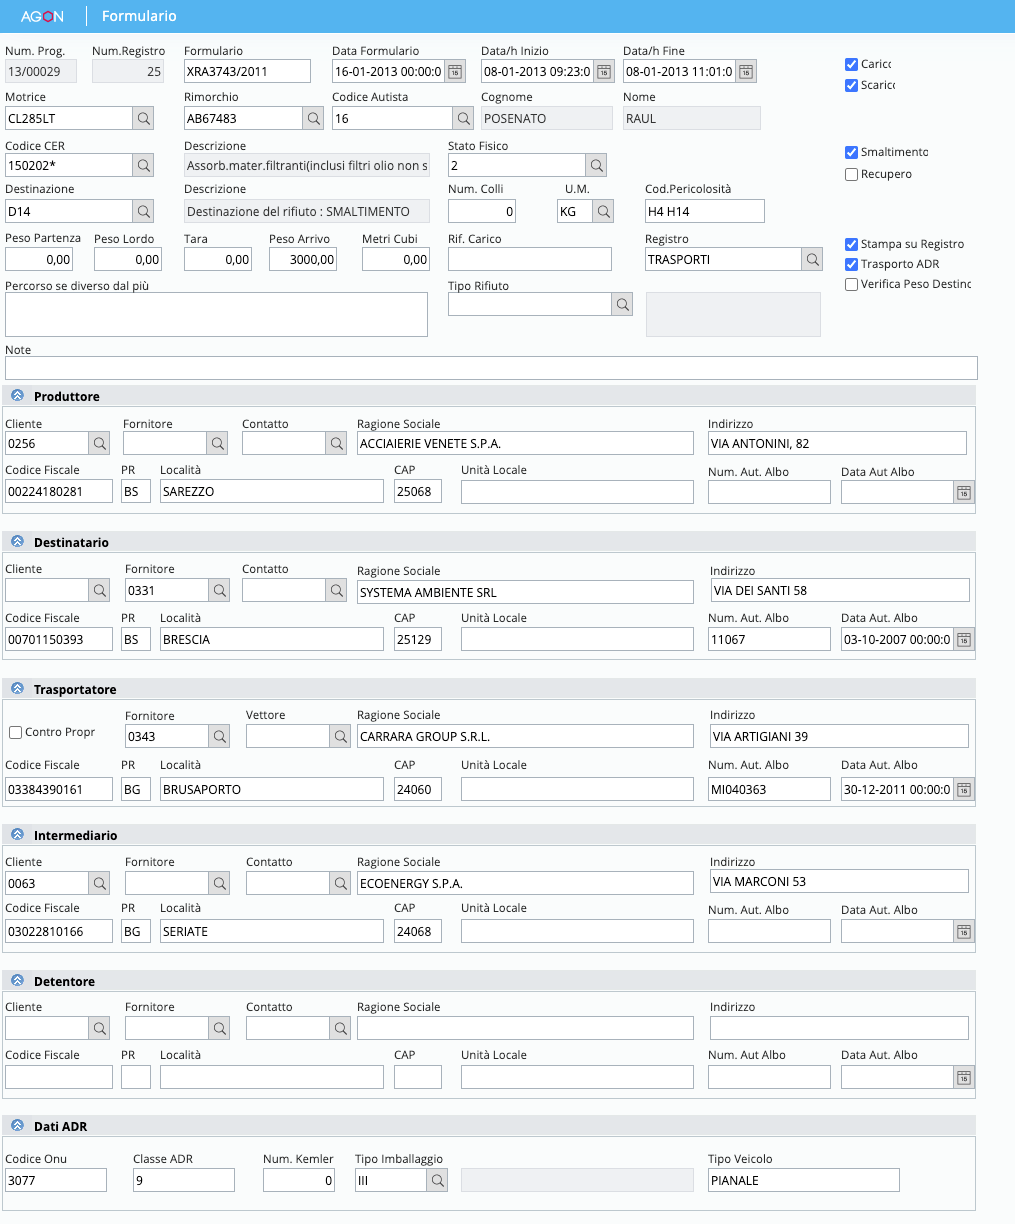Click the Motrice search magnifier icon
The height and width of the screenshot is (1224, 1015).
(144, 119)
